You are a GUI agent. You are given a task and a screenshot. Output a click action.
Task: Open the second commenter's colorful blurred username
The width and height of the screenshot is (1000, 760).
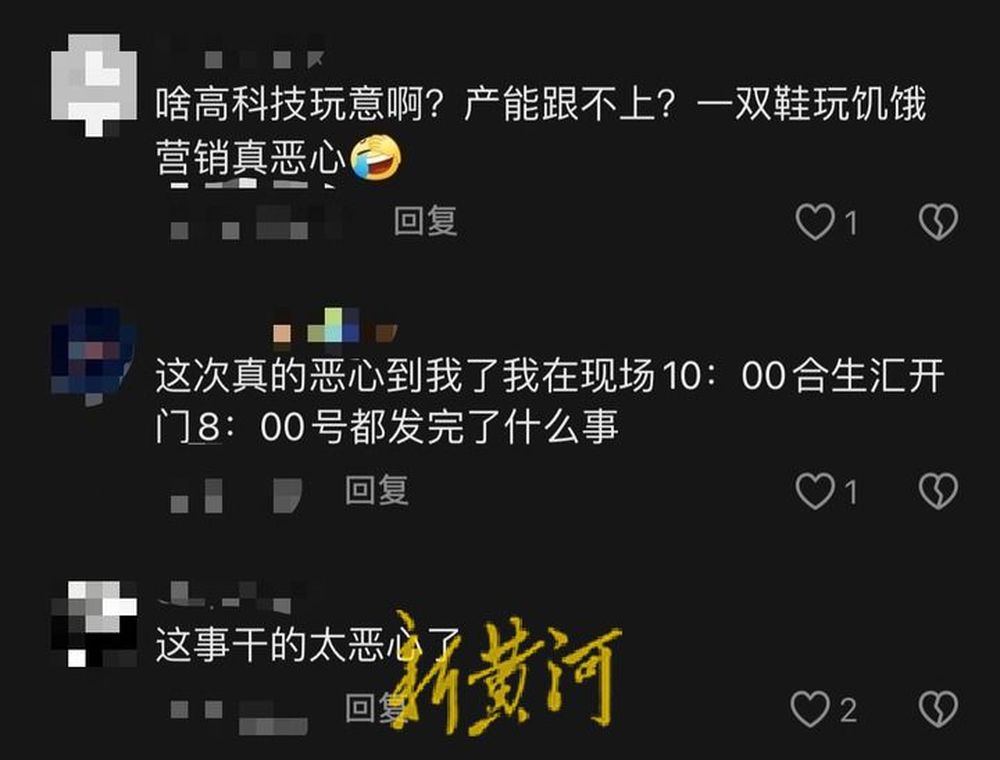(x=335, y=326)
